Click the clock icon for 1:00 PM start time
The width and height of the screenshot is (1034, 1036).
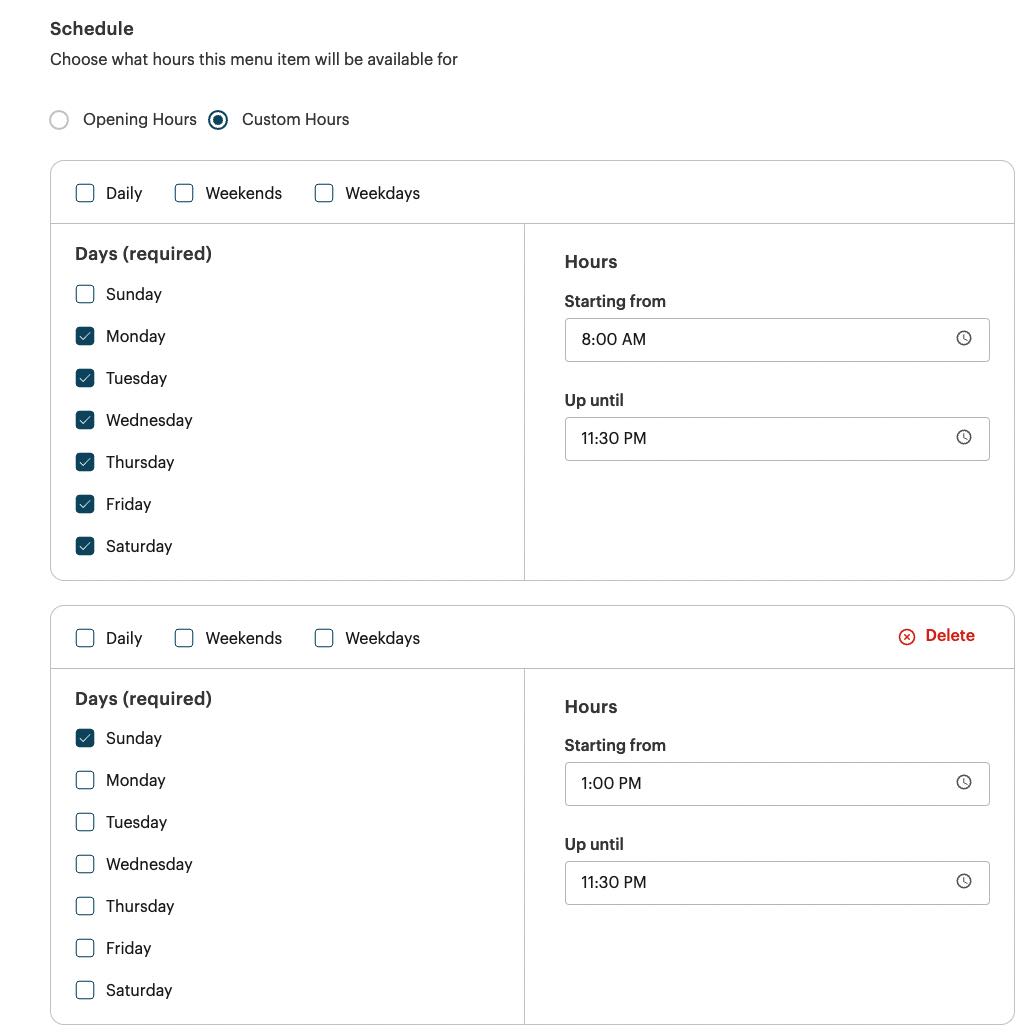point(963,782)
